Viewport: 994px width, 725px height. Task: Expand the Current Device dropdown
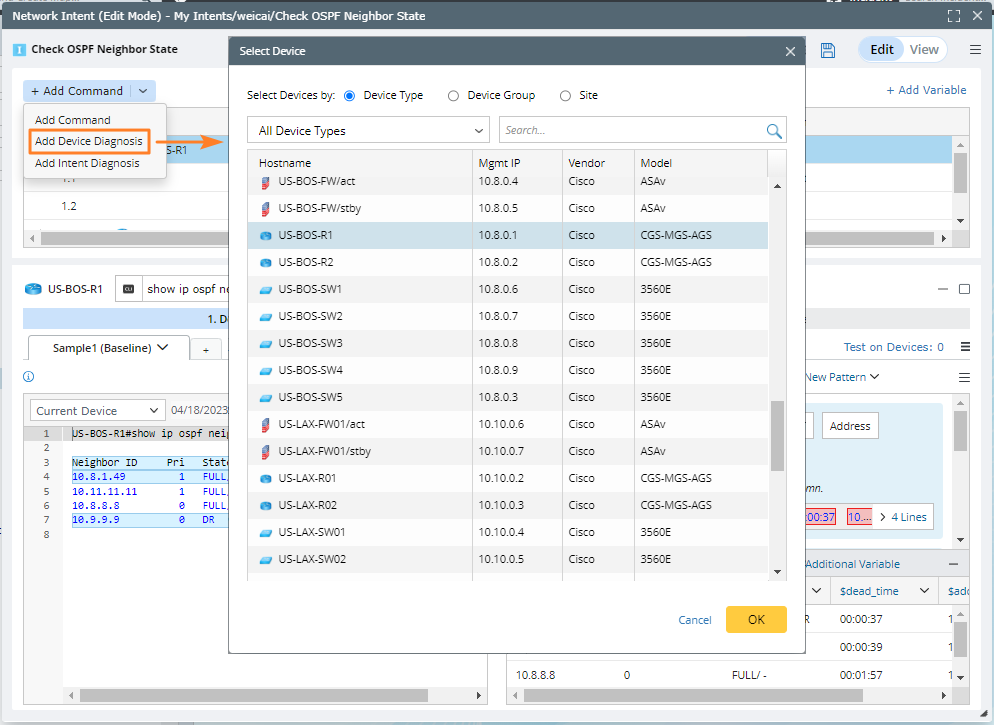[x=97, y=411]
